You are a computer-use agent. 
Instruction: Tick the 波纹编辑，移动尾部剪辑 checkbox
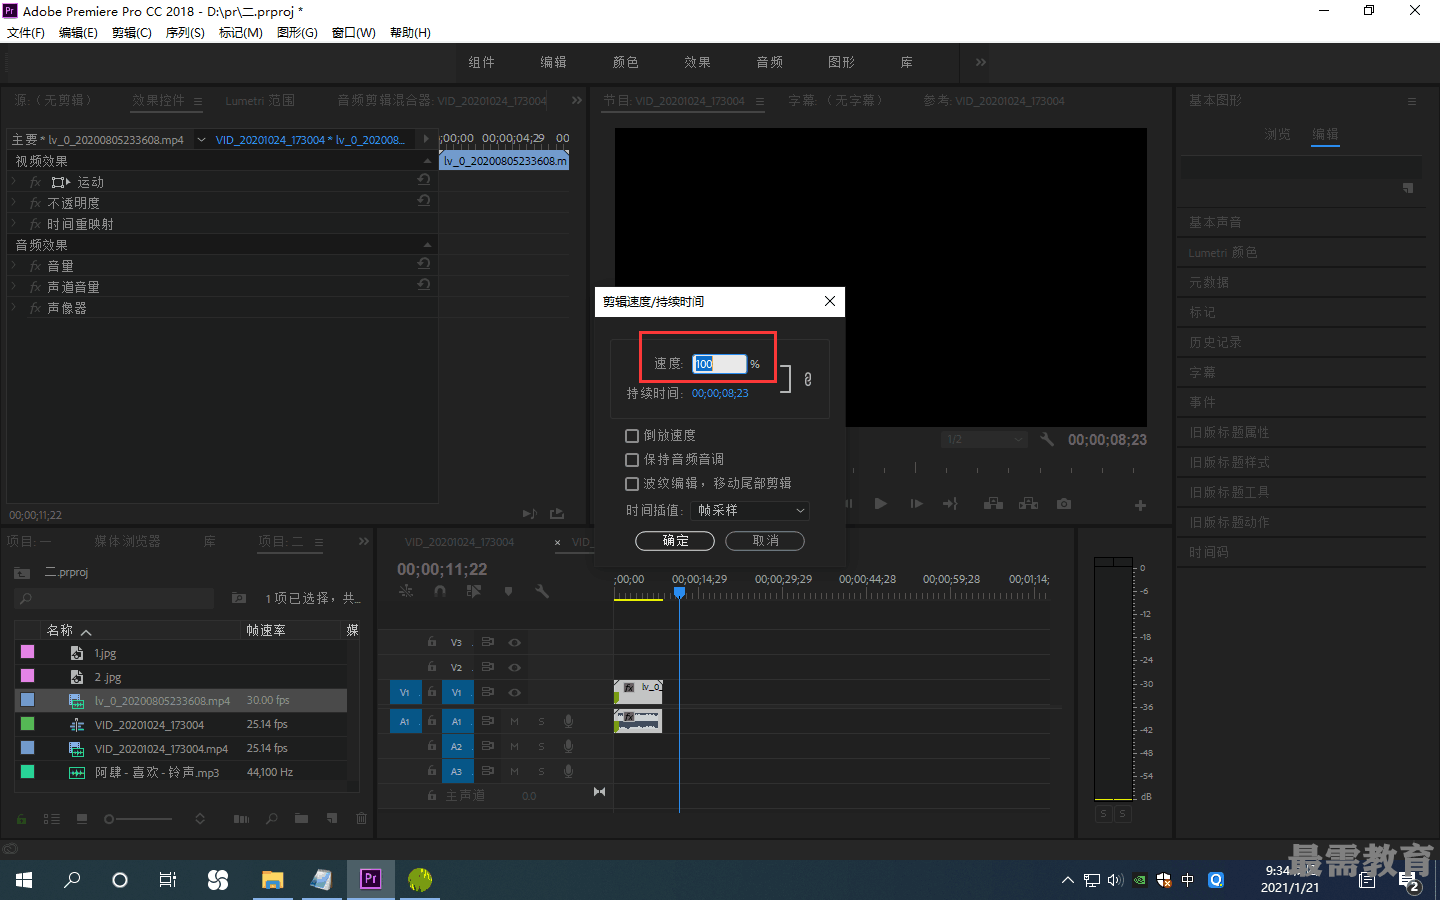pos(632,484)
